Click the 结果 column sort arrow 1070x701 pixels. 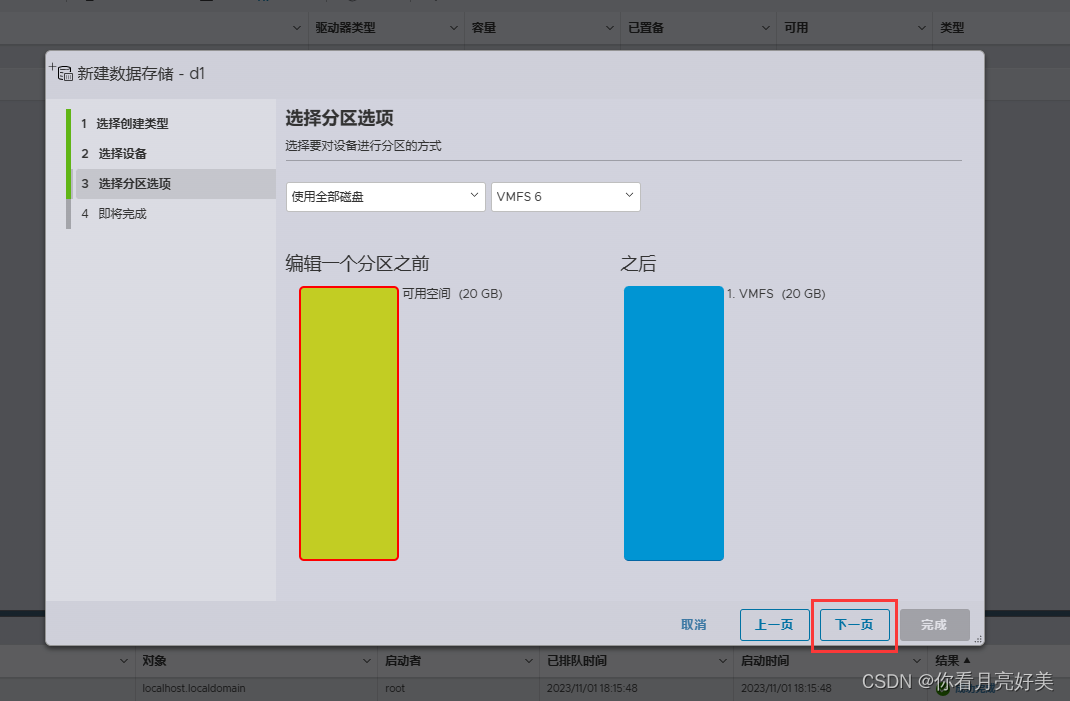(965, 660)
